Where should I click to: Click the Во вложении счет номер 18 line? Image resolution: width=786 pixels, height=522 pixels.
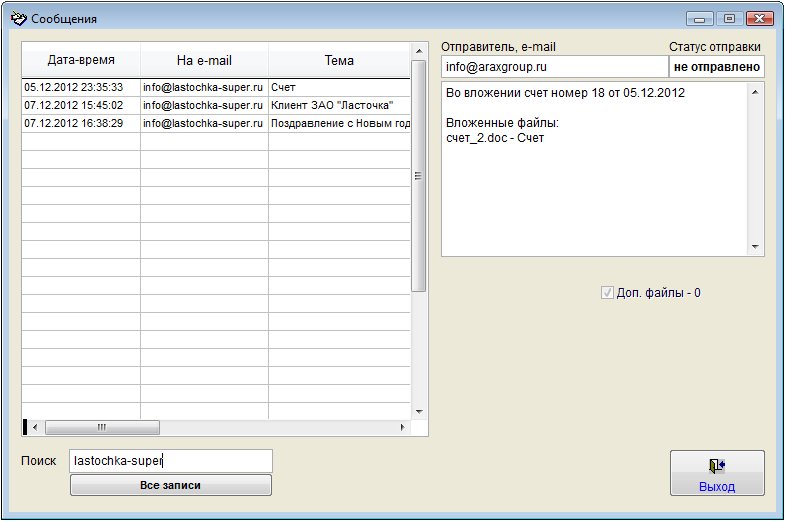565,93
